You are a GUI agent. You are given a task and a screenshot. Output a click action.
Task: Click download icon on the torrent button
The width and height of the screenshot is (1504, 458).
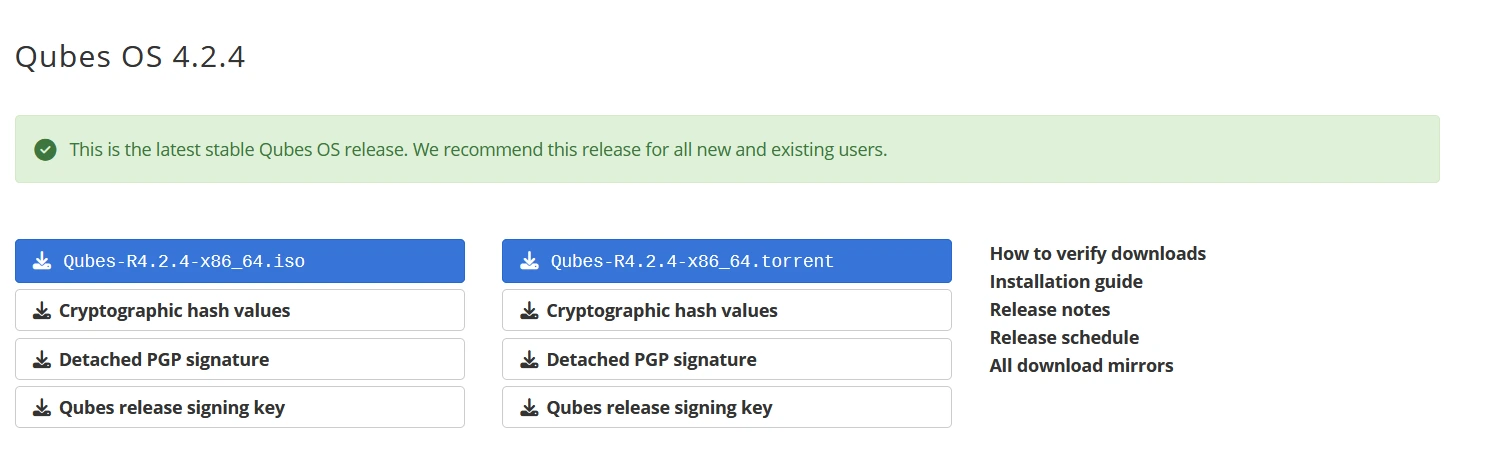[529, 262]
